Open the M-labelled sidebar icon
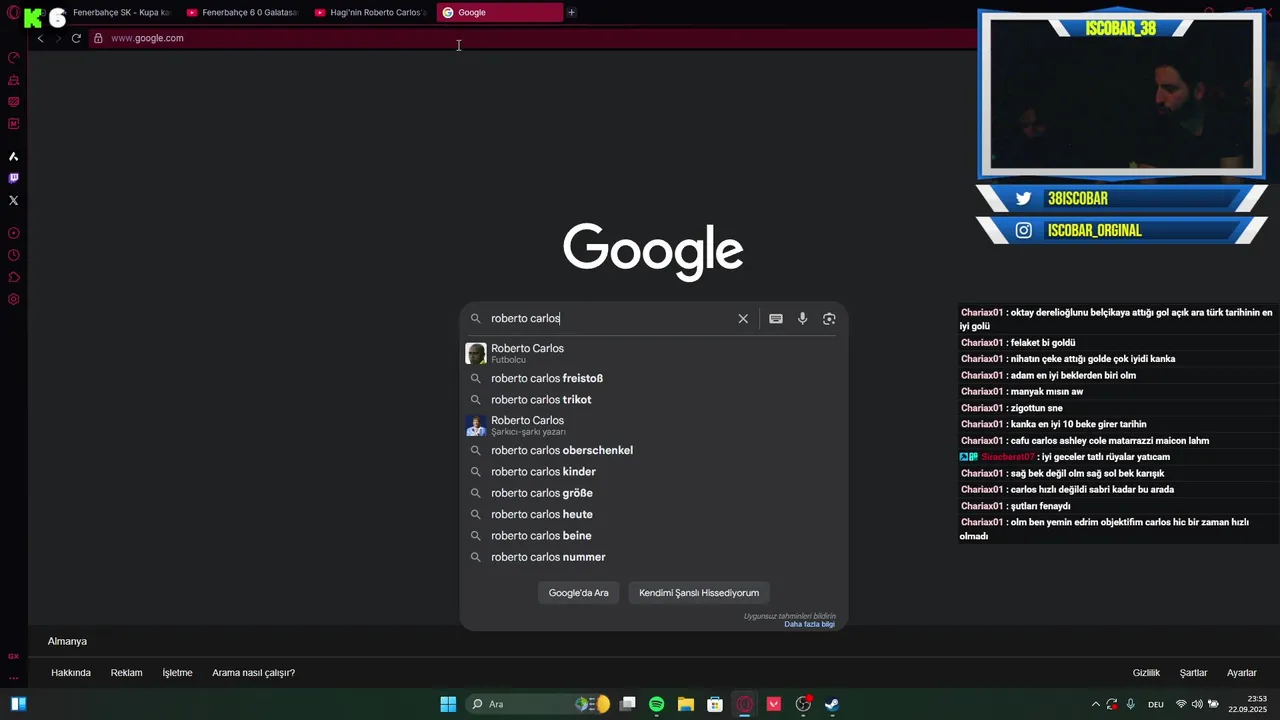Screen dimensions: 1280x720 pyautogui.click(x=14, y=124)
